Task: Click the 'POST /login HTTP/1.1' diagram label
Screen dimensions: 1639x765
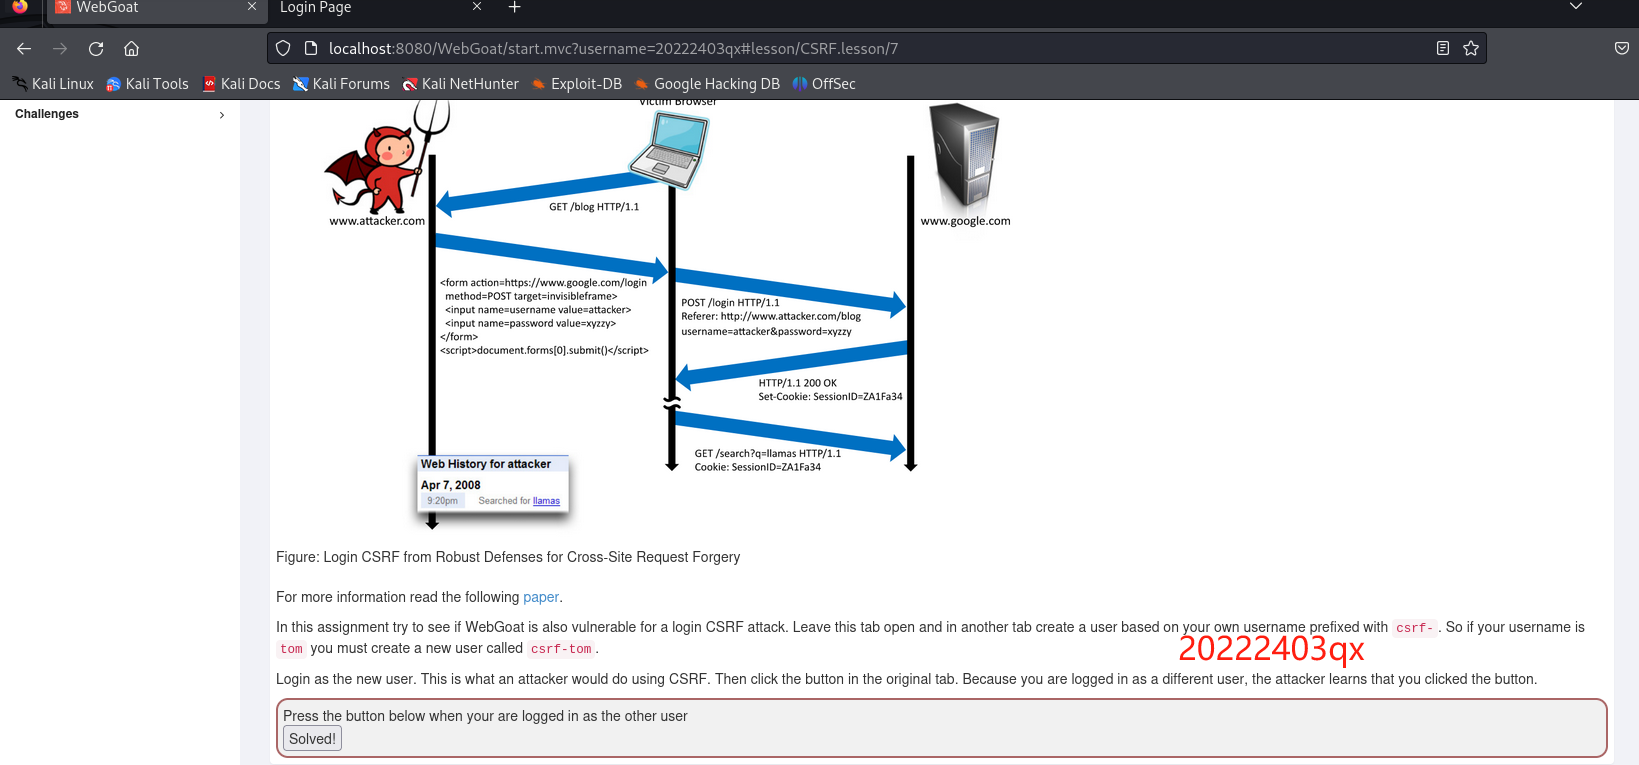Action: pyautogui.click(x=730, y=303)
